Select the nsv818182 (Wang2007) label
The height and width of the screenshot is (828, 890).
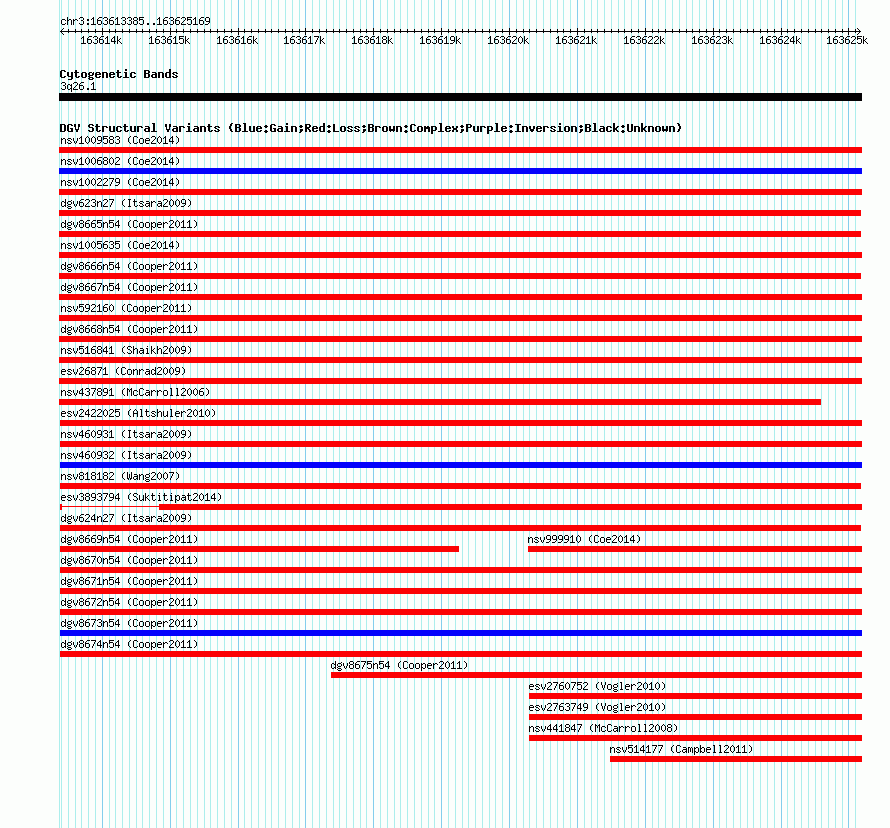(x=120, y=476)
